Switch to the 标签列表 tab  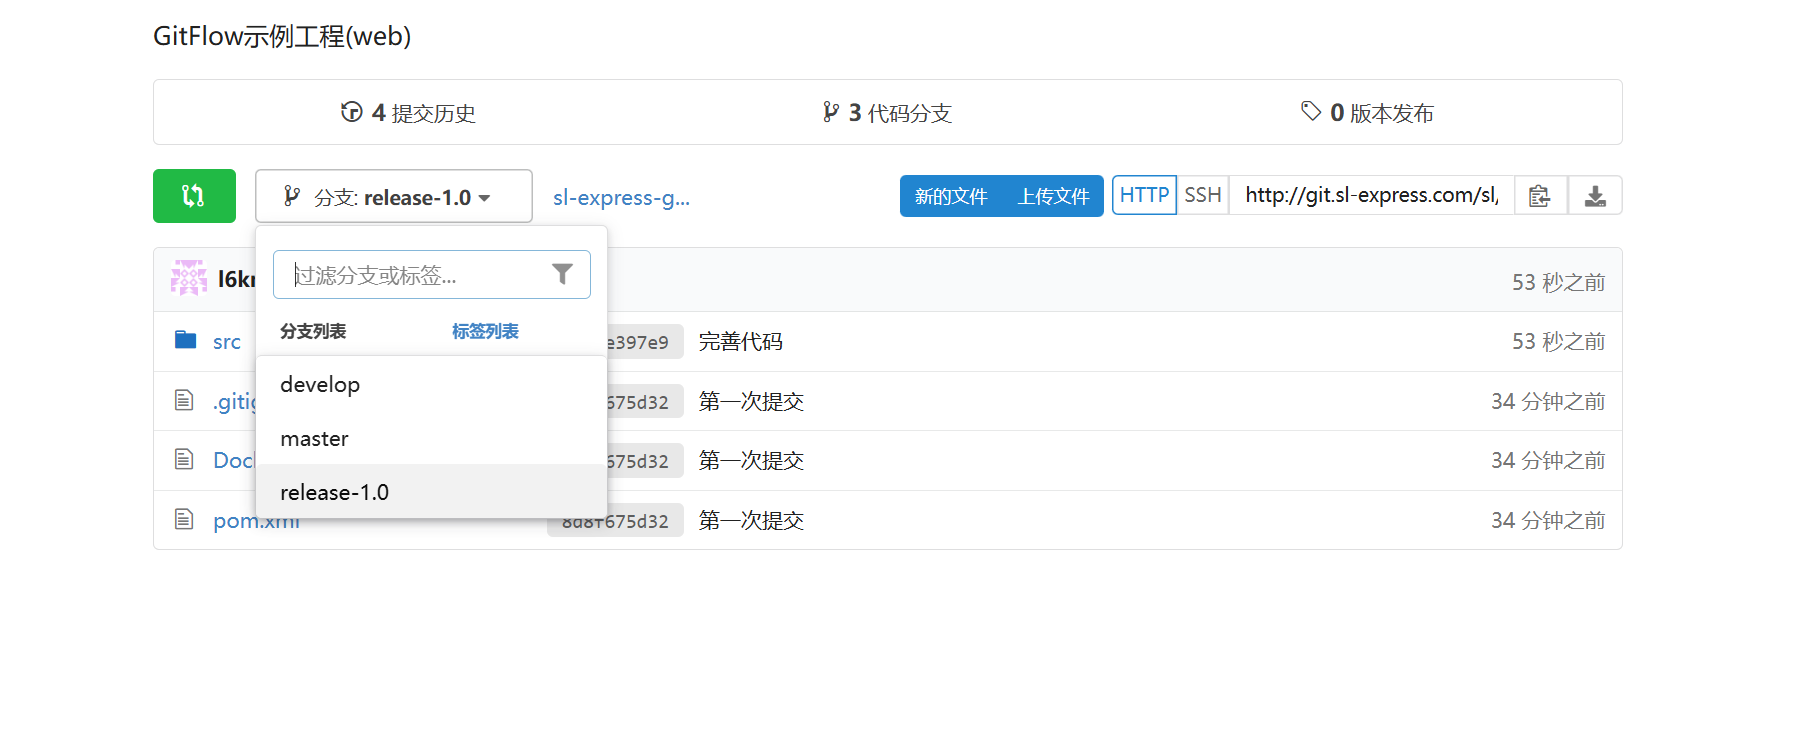pyautogui.click(x=485, y=331)
